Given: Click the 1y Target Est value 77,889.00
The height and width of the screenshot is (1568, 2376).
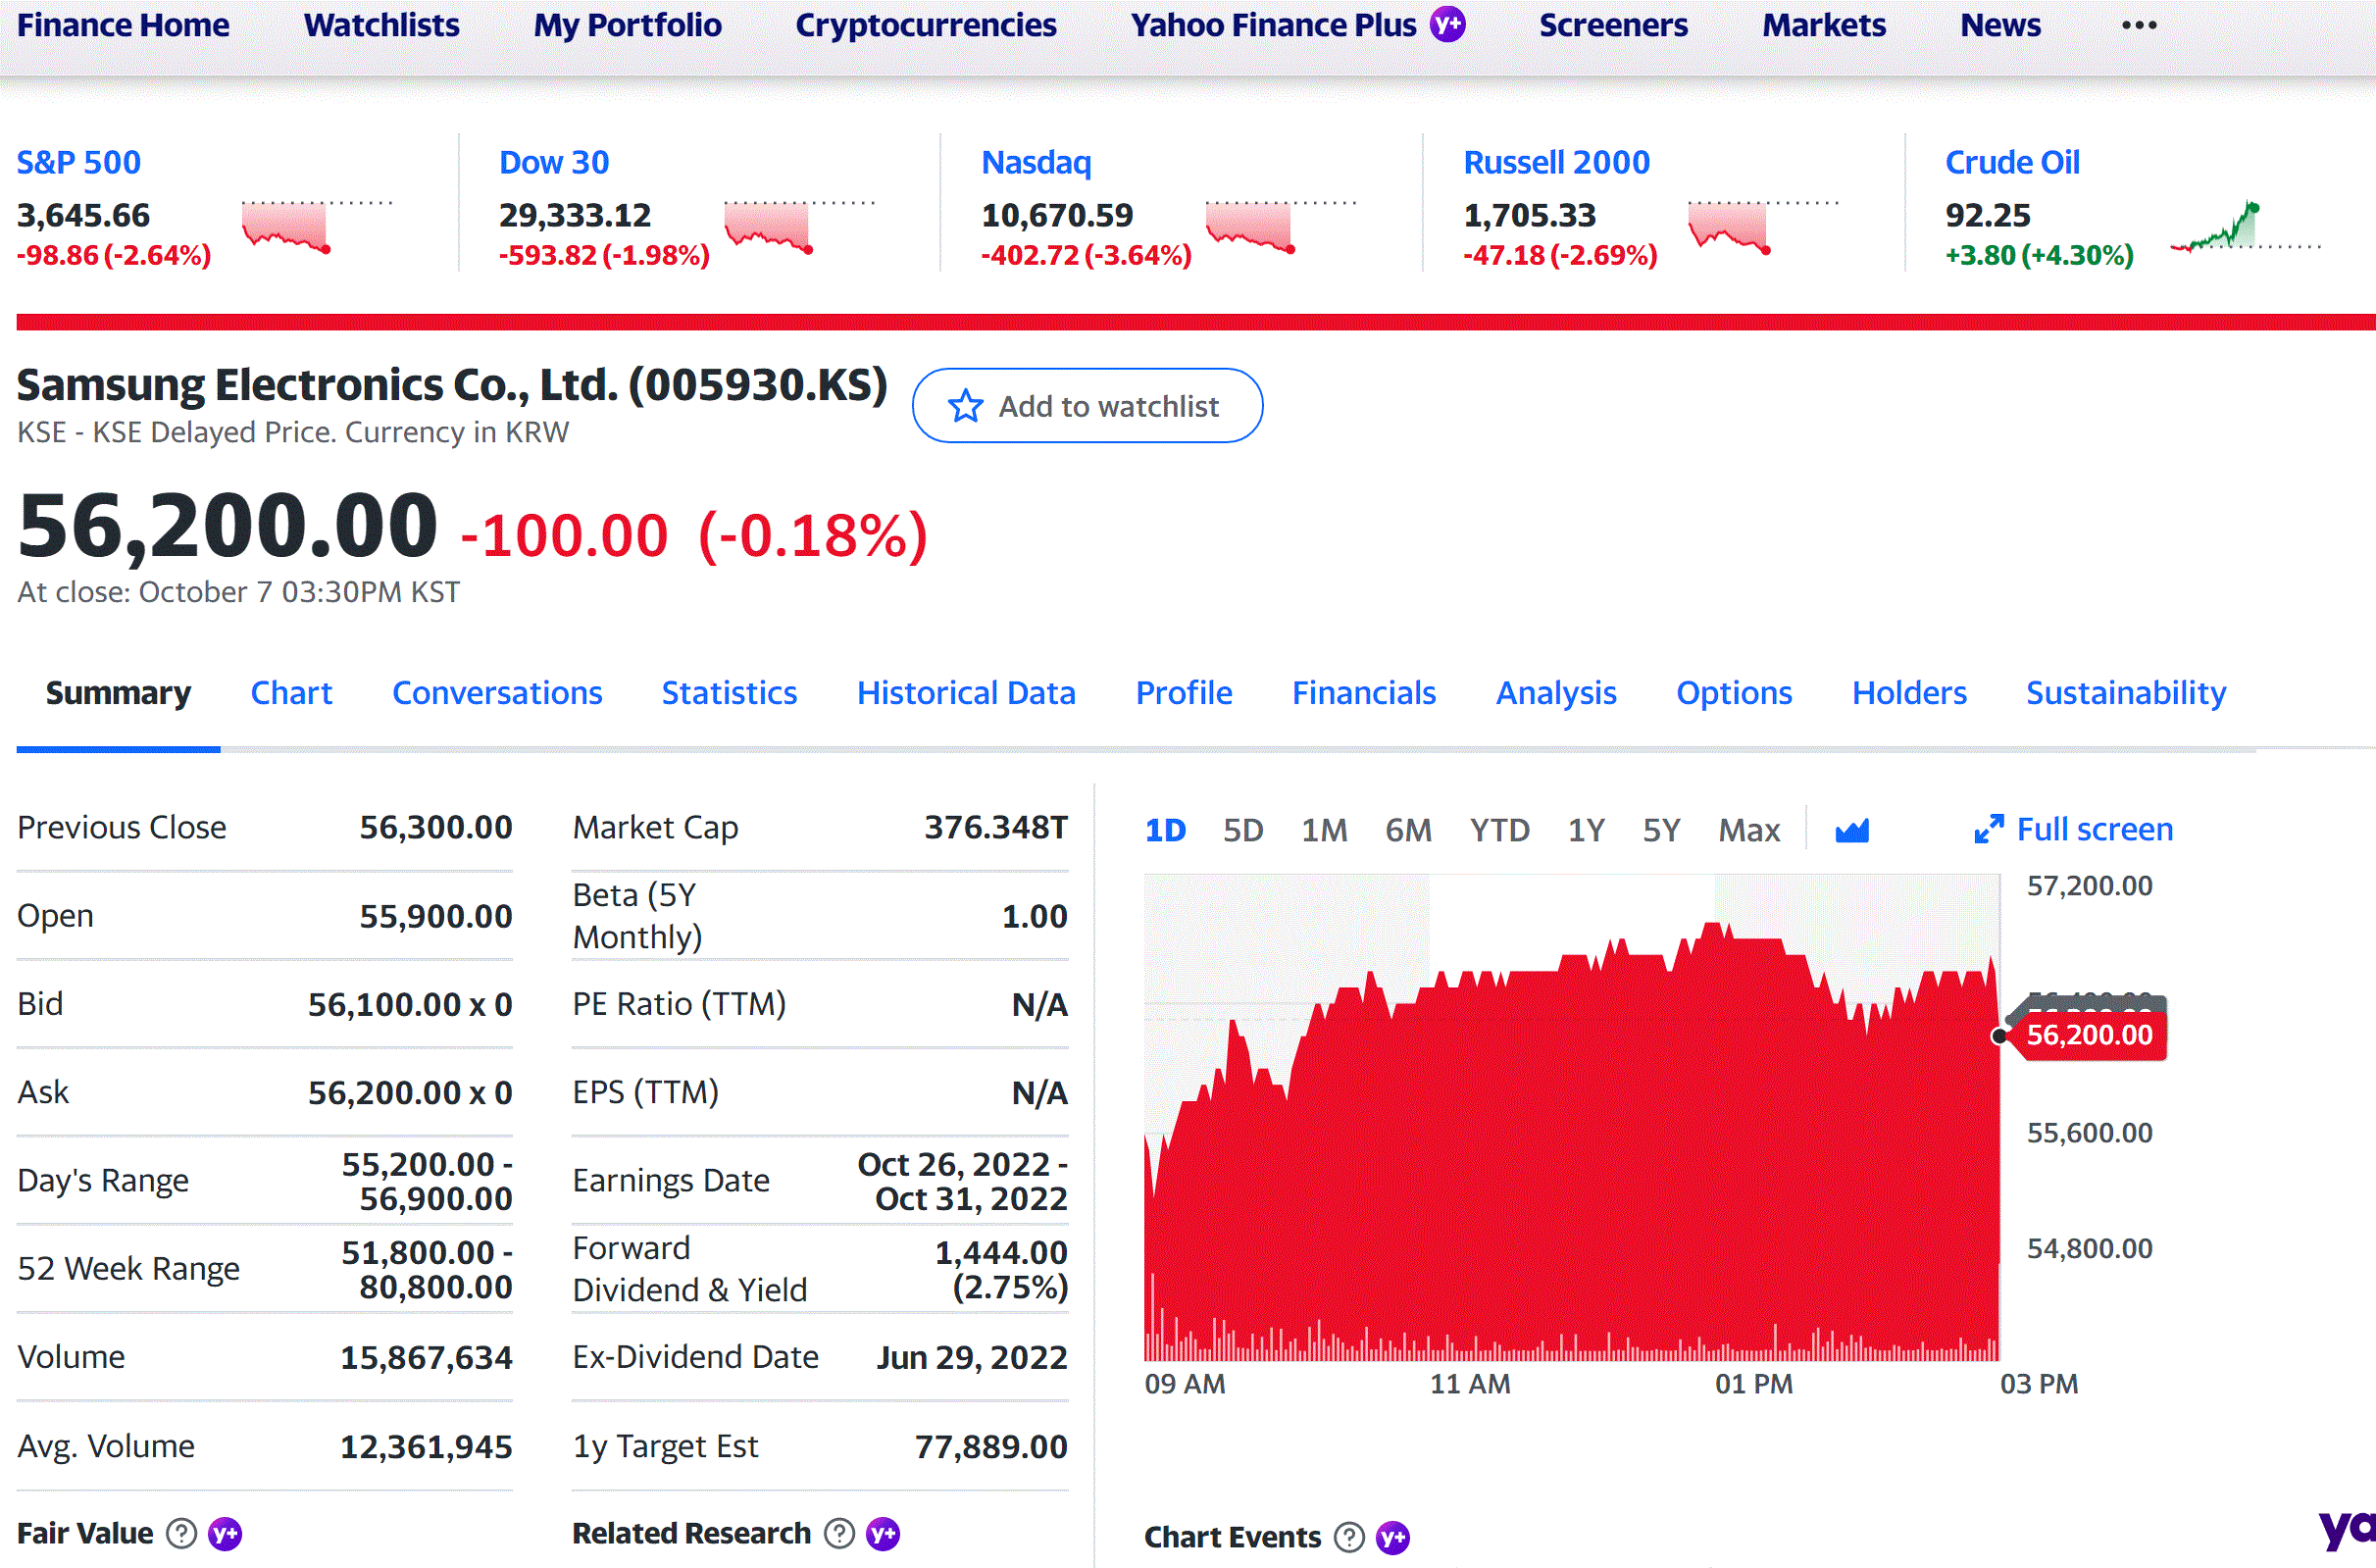Looking at the screenshot, I should [991, 1446].
